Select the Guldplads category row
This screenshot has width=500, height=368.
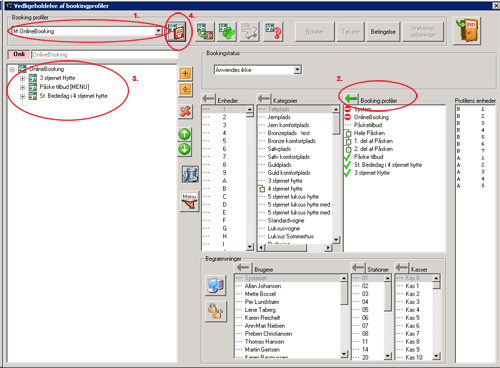[x=279, y=165]
